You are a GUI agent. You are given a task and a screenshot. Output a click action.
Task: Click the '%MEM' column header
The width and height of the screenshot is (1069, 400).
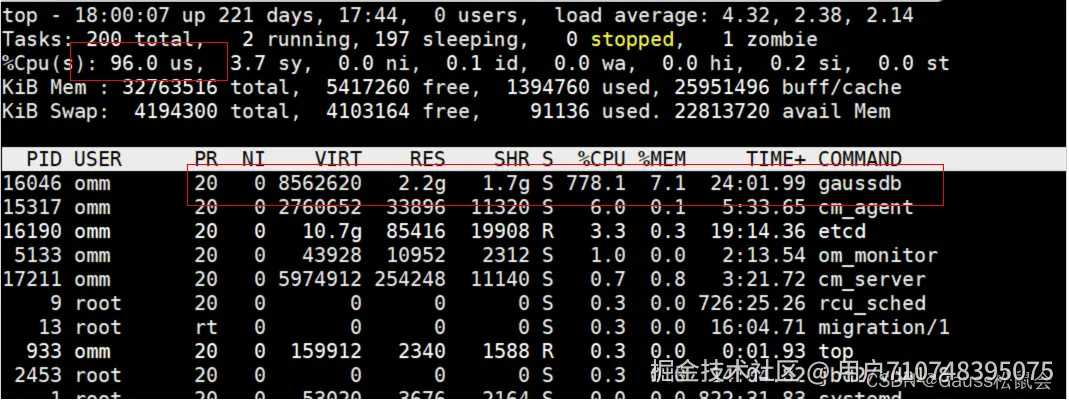click(x=662, y=159)
